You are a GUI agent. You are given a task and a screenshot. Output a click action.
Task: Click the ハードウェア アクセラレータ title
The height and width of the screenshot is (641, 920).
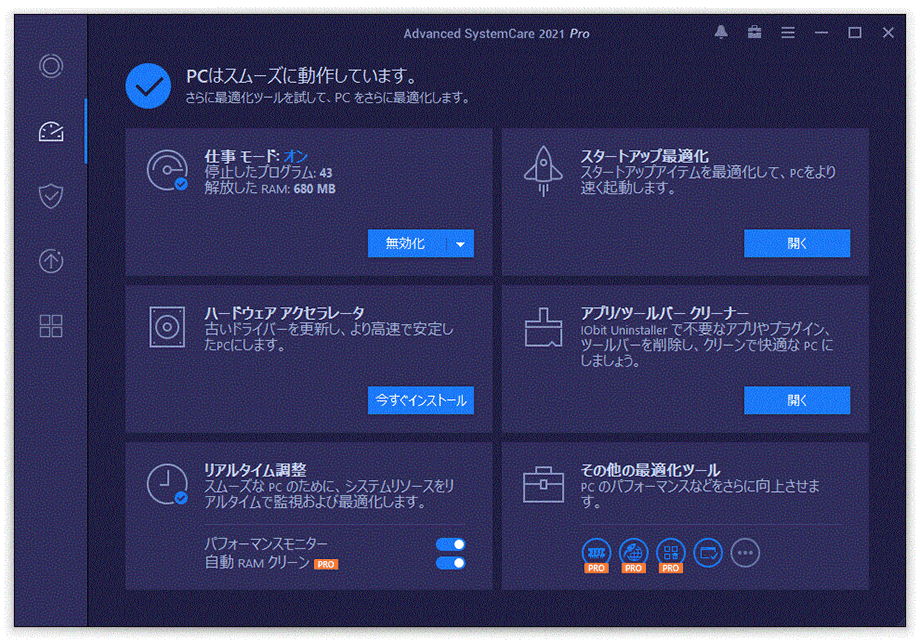pyautogui.click(x=285, y=313)
